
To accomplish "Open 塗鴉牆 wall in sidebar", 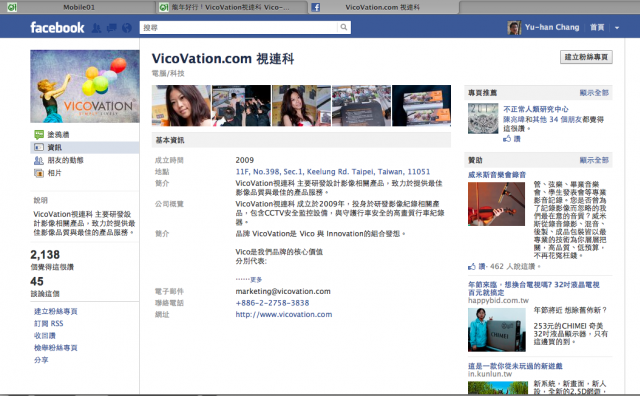I will pyautogui.click(x=58, y=134).
